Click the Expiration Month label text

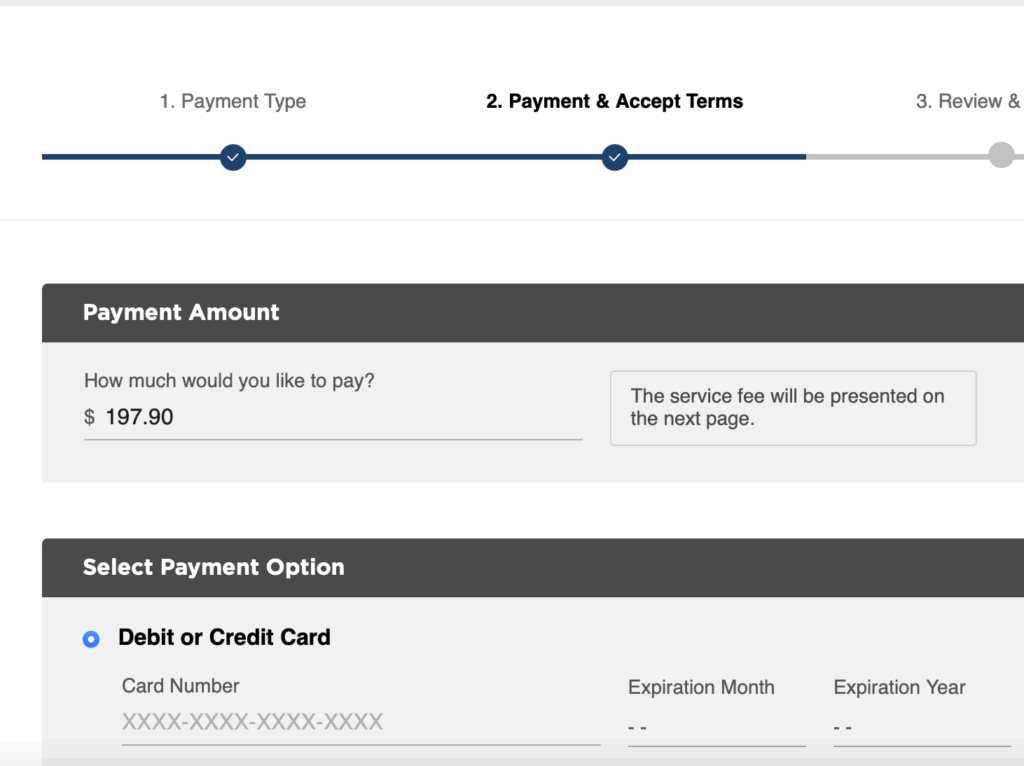tap(701, 687)
